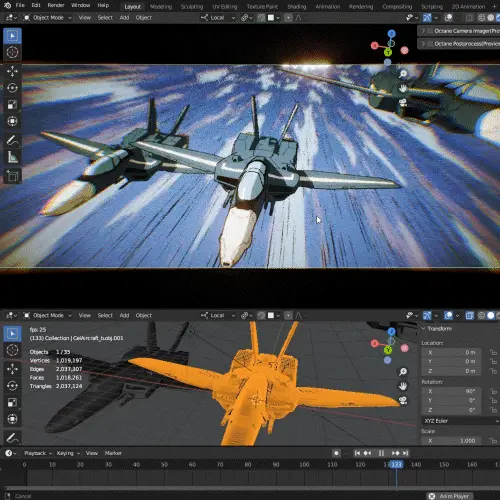The height and width of the screenshot is (500, 500).
Task: Toggle auto keying record button in timeline
Action: pos(336,453)
